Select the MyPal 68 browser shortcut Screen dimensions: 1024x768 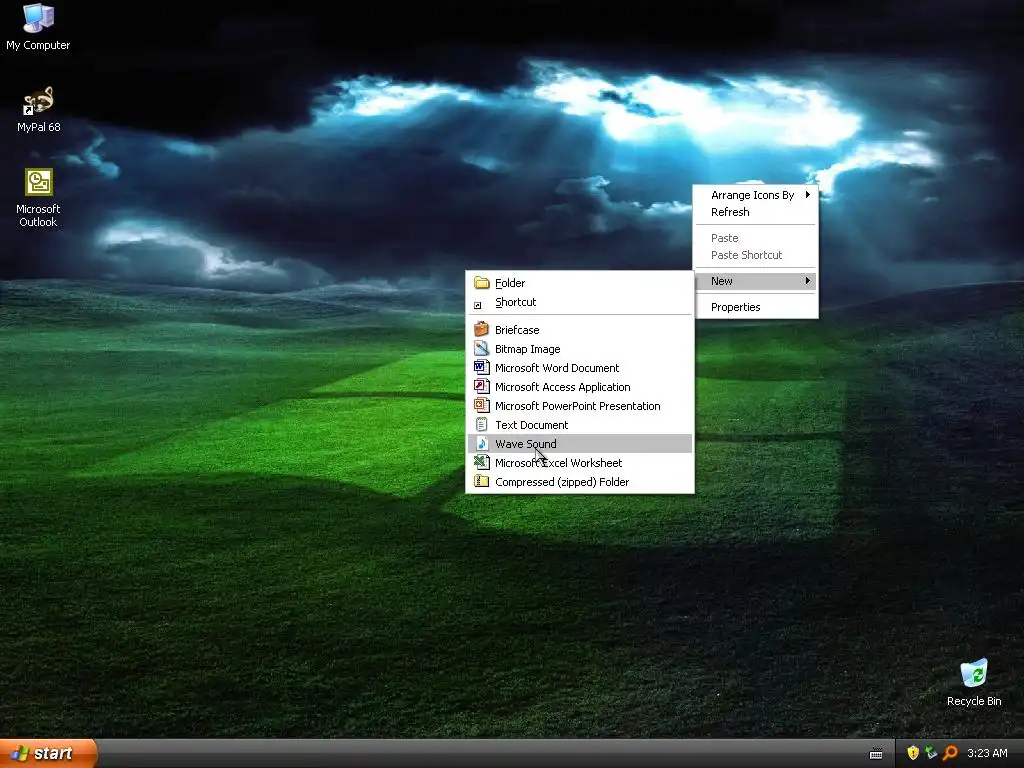[39, 109]
